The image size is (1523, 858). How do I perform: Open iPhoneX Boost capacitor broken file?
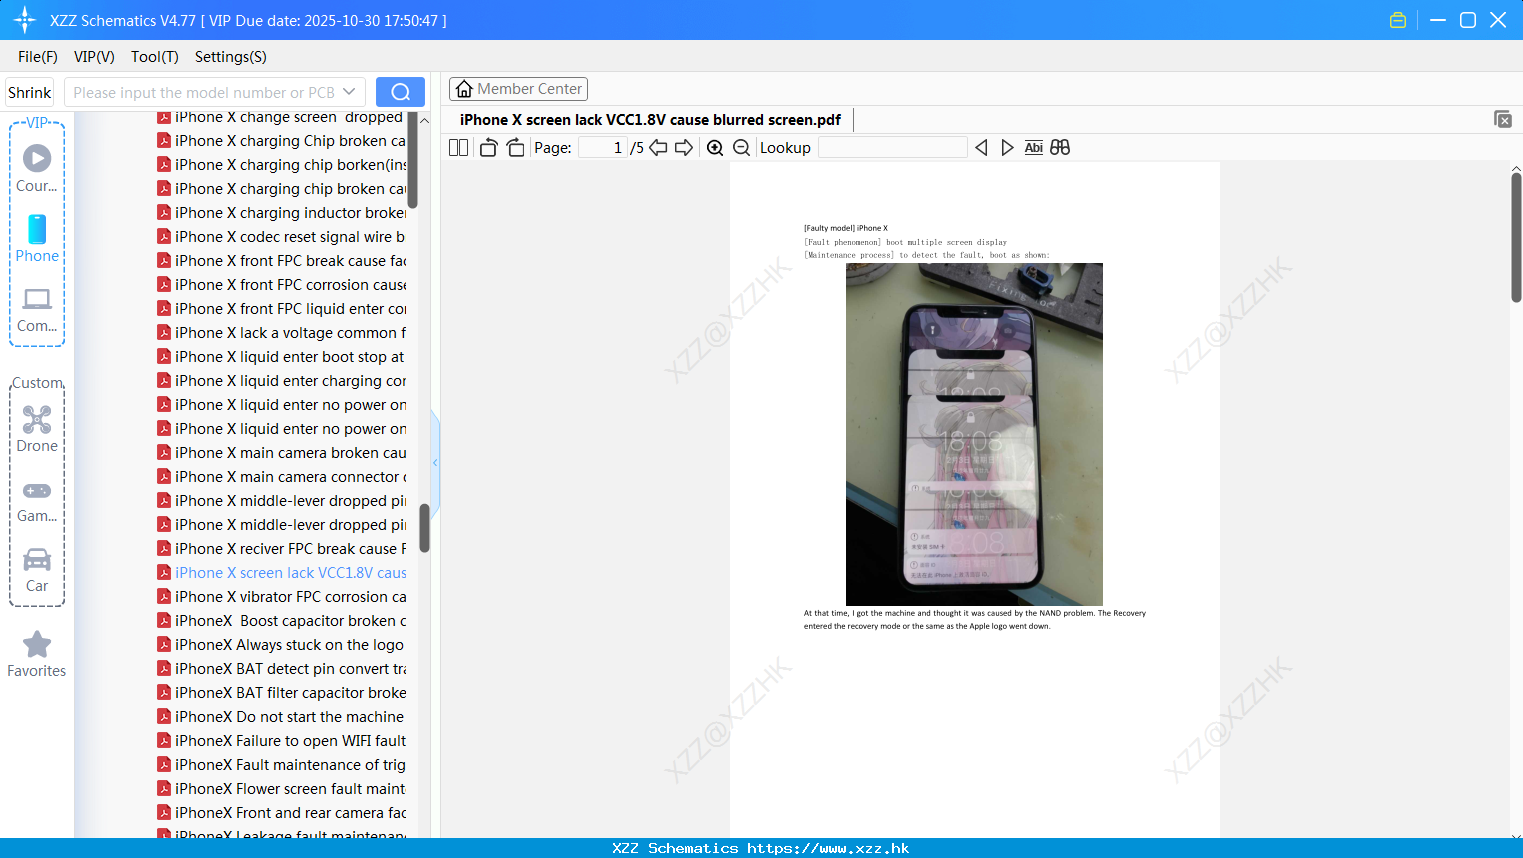click(x=281, y=621)
